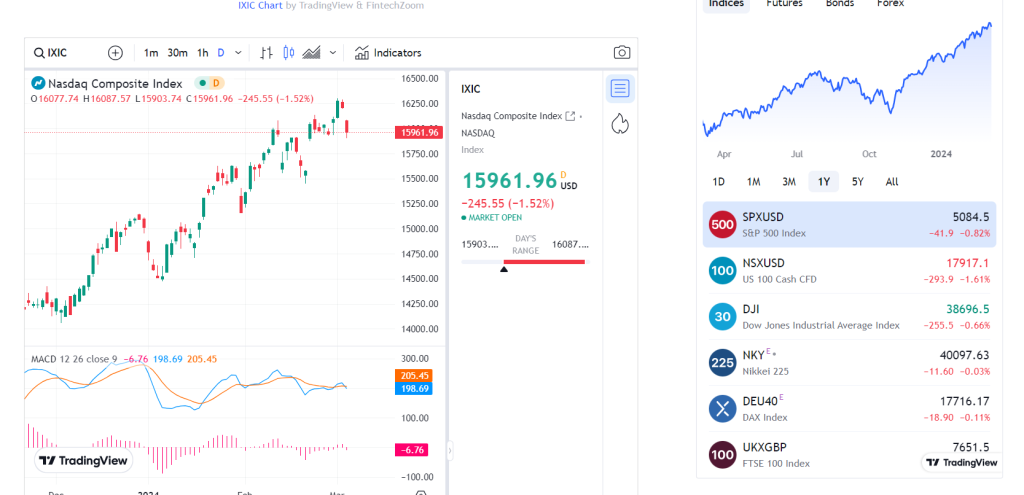Set chart interval to D
Image resolution: width=1024 pixels, height=495 pixels.
(221, 53)
